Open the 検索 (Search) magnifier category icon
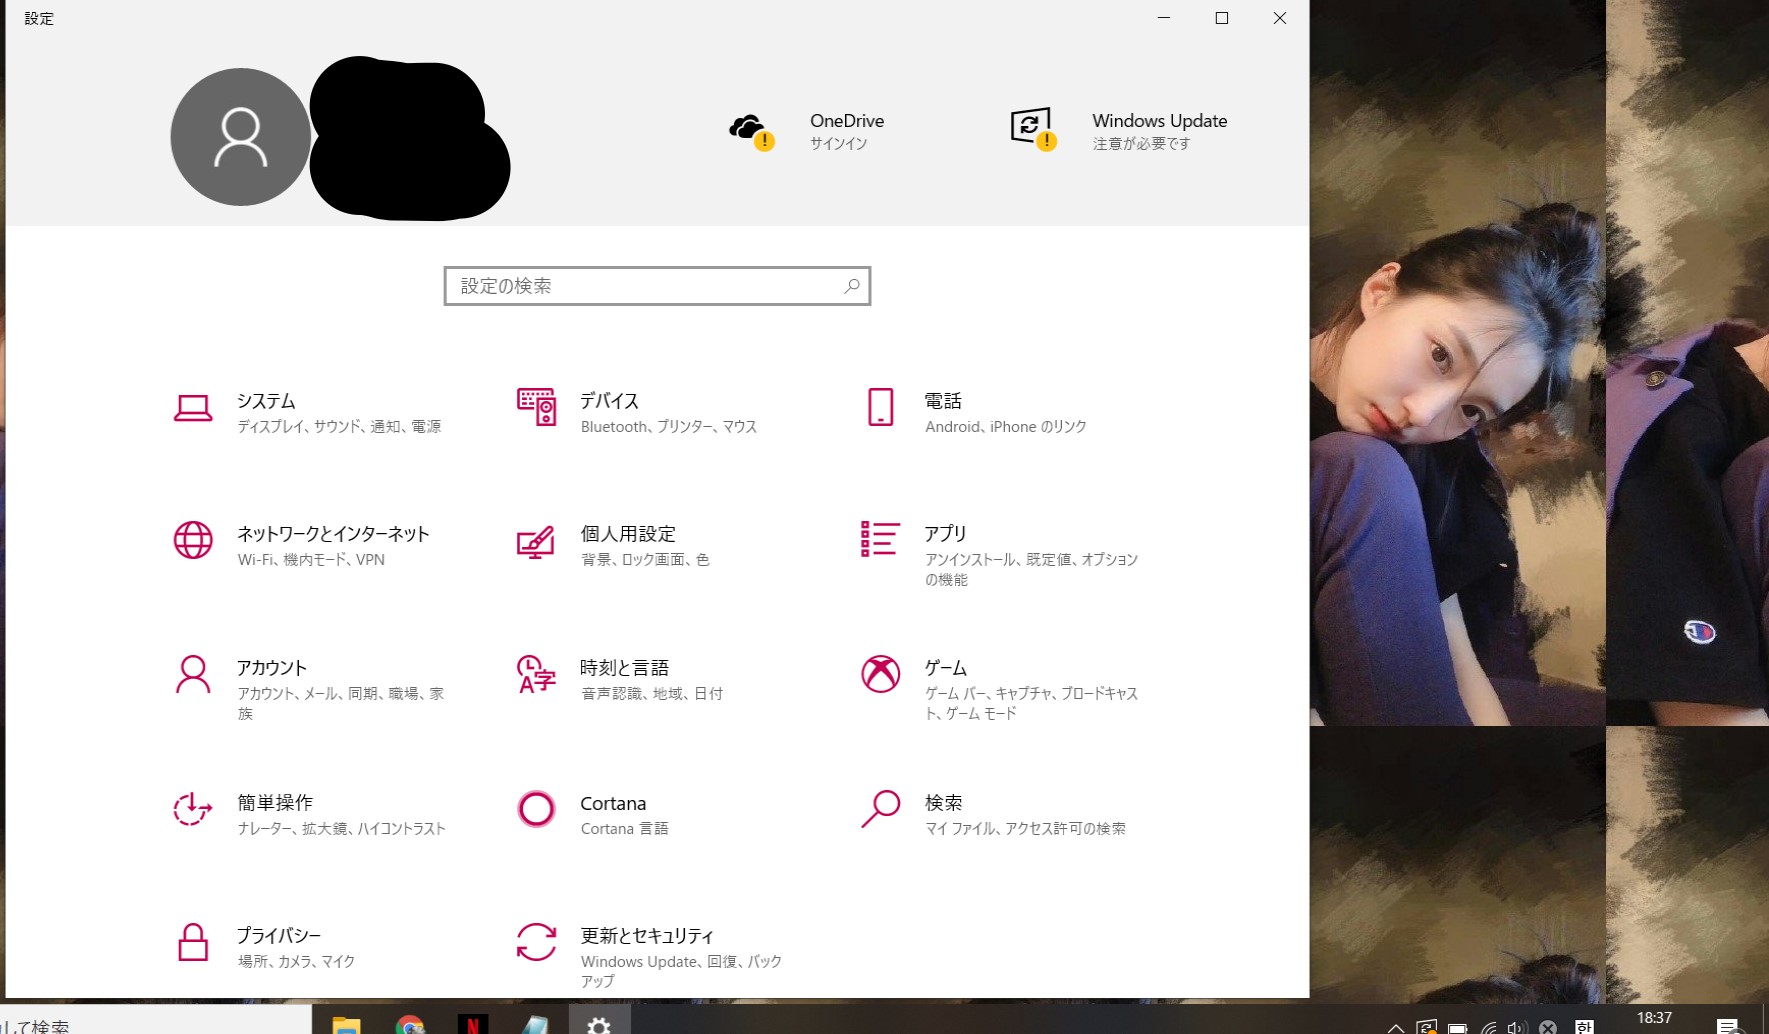1769x1034 pixels. pyautogui.click(x=880, y=808)
